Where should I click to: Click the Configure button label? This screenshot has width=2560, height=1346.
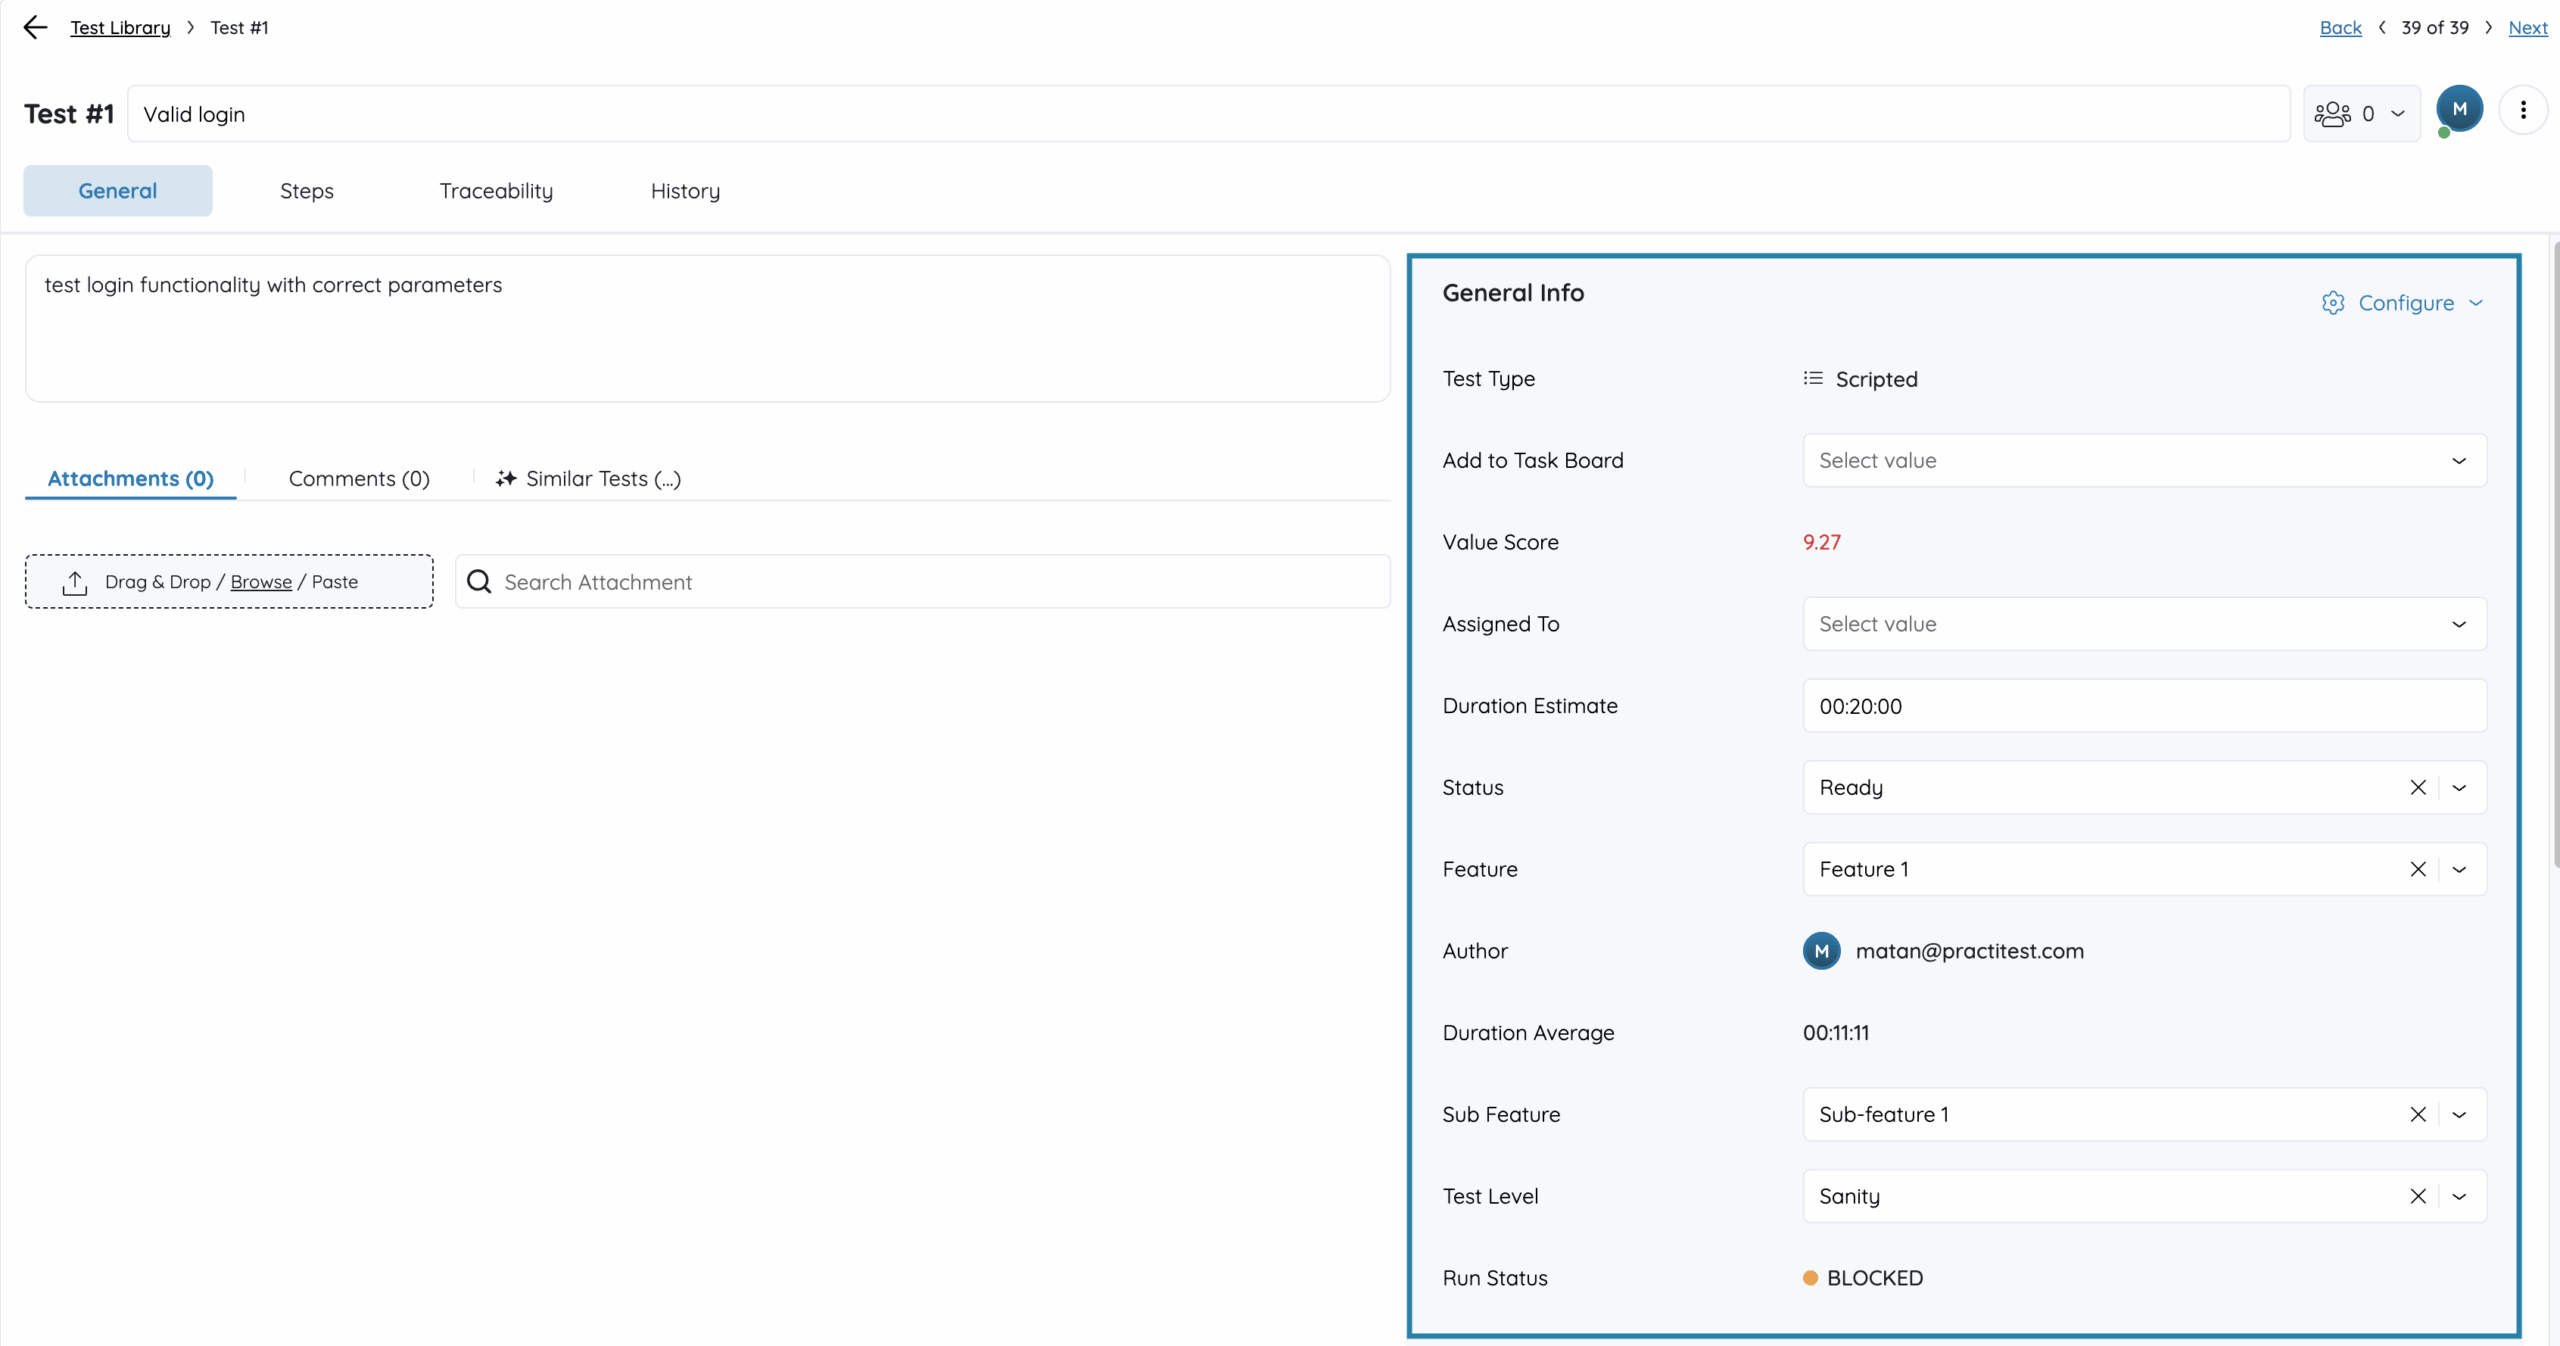(x=2406, y=303)
